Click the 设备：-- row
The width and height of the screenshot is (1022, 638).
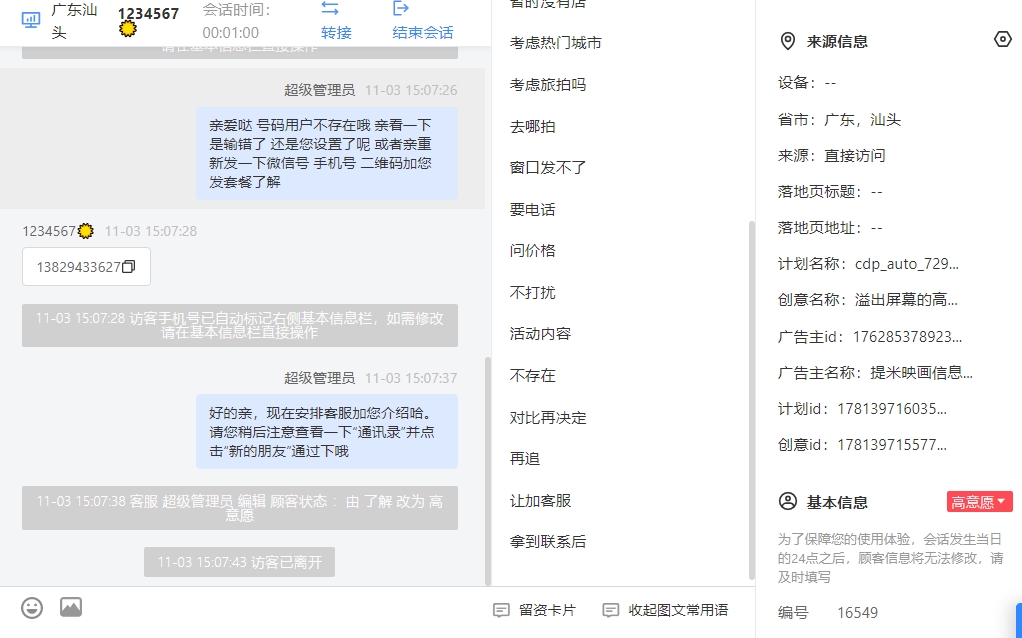[x=806, y=83]
